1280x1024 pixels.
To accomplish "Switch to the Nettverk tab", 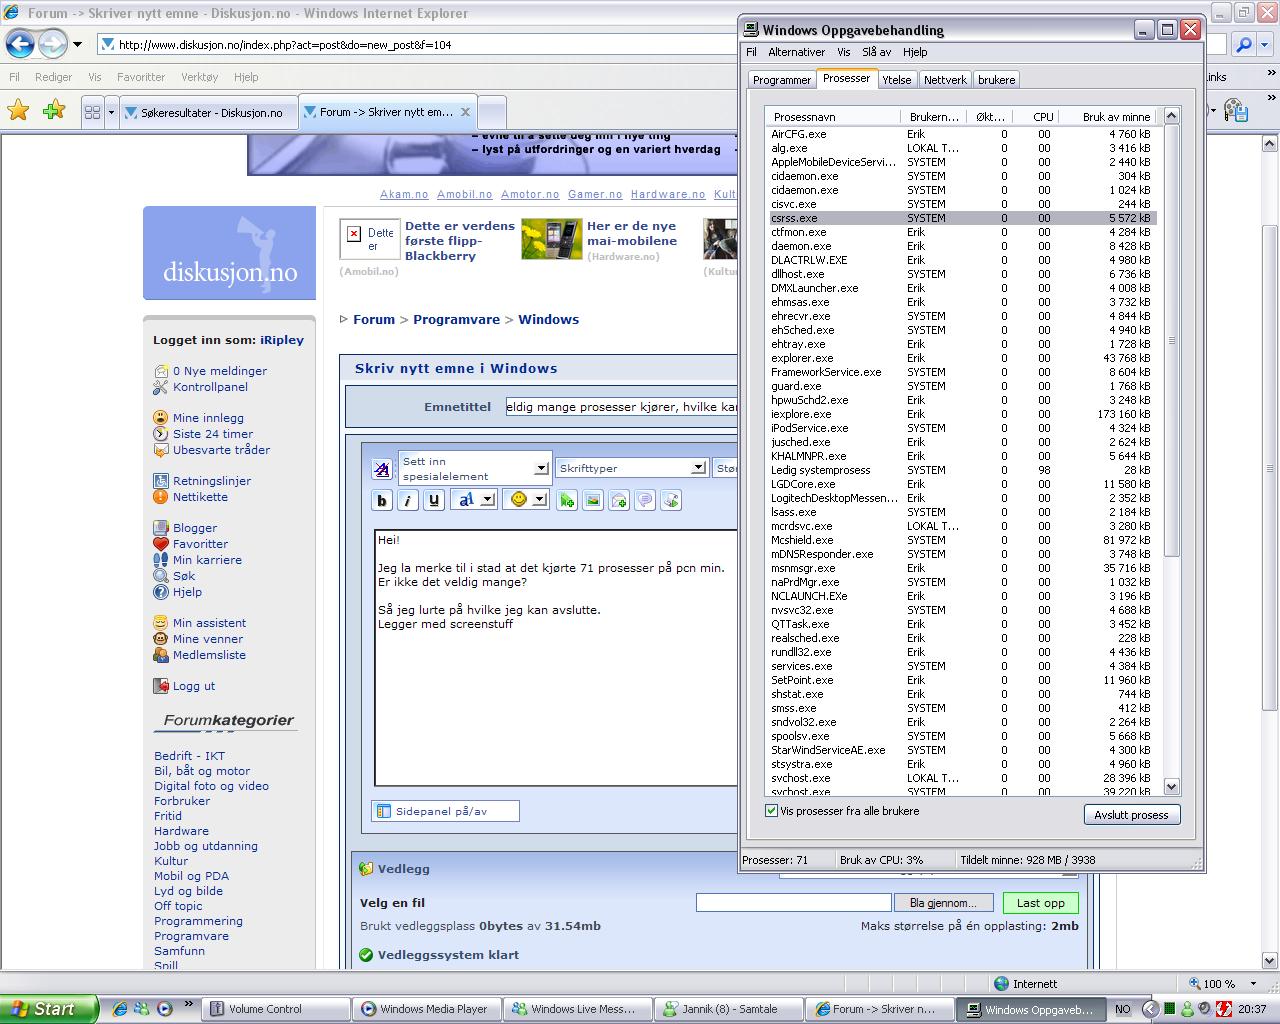I will point(945,80).
